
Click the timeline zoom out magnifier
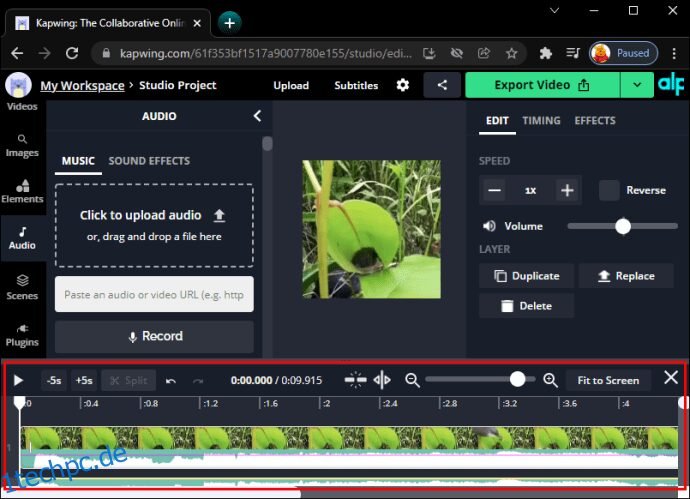coord(412,380)
